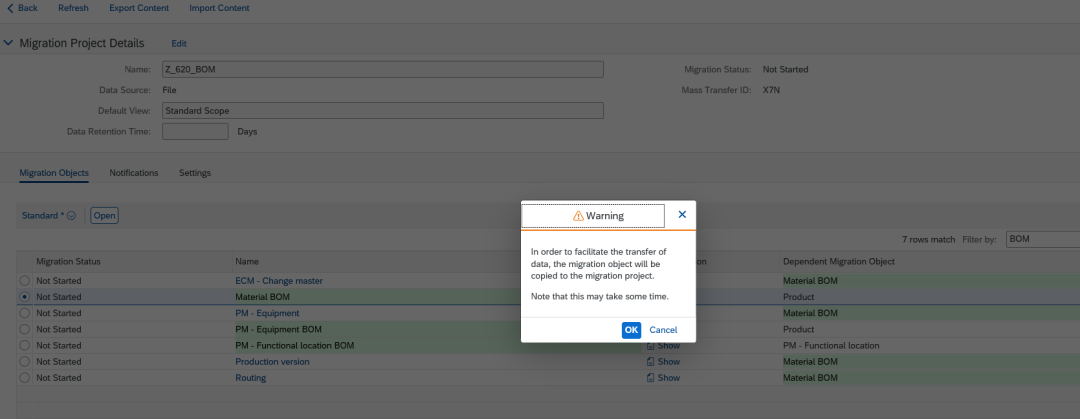Click the Open button
1080x419 pixels.
pyautogui.click(x=104, y=216)
